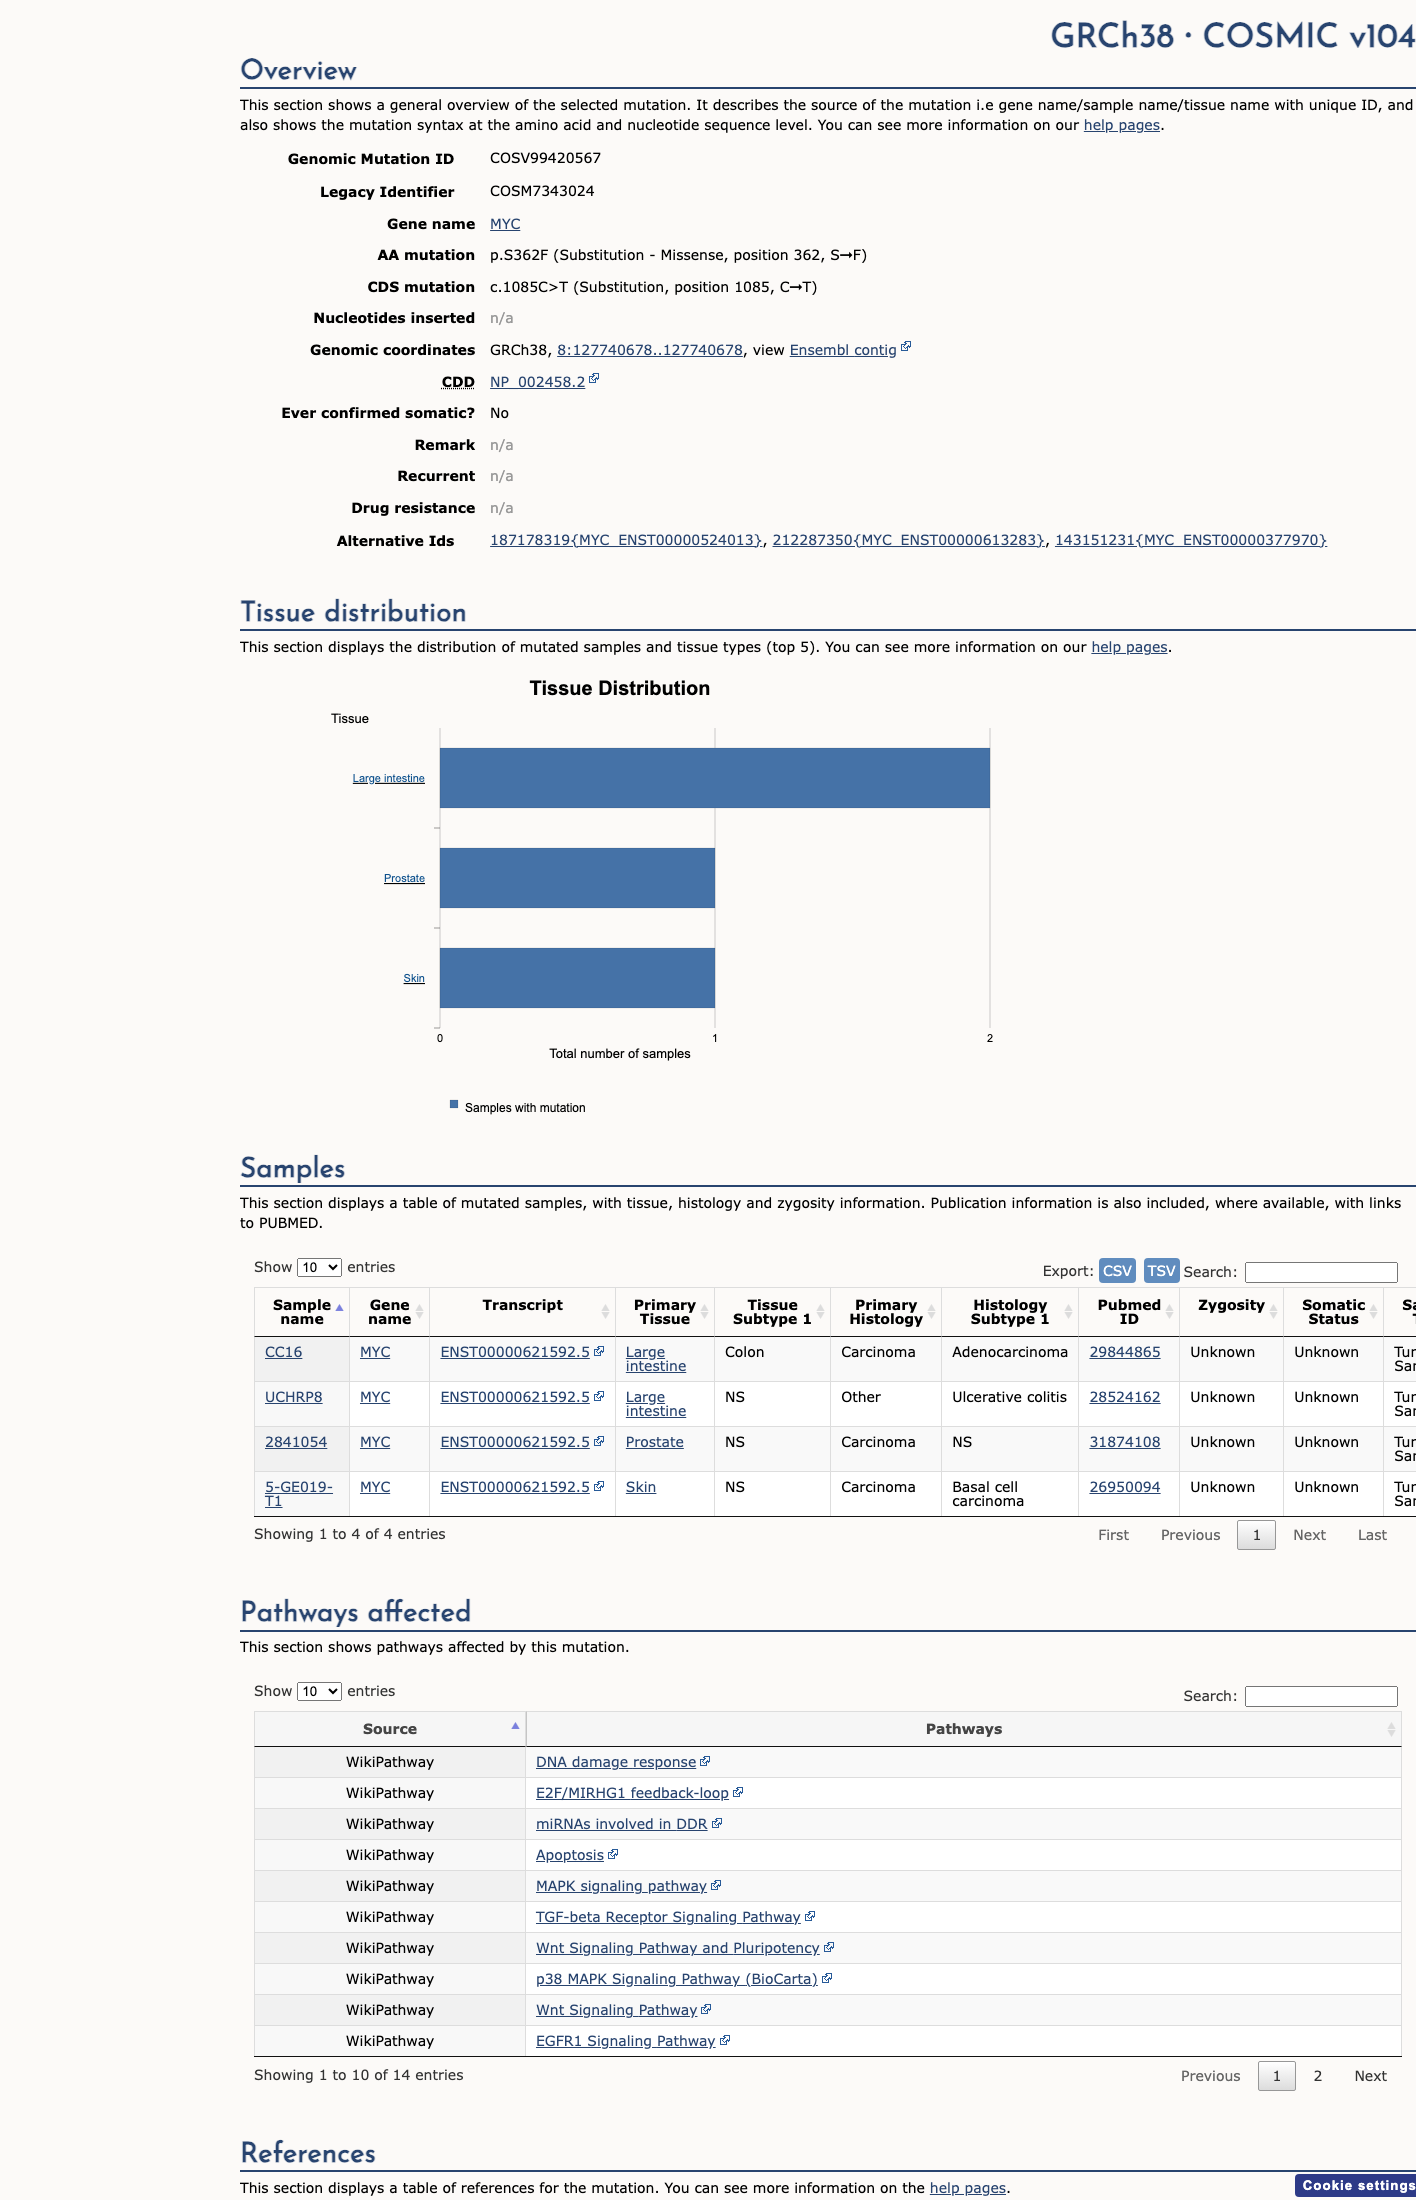Open help pages link in Overview section
Image resolution: width=1416 pixels, height=2200 pixels.
(1122, 125)
